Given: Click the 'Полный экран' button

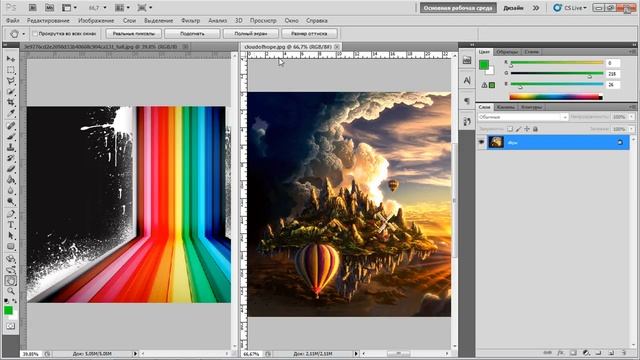Looking at the screenshot, I should (251, 33).
